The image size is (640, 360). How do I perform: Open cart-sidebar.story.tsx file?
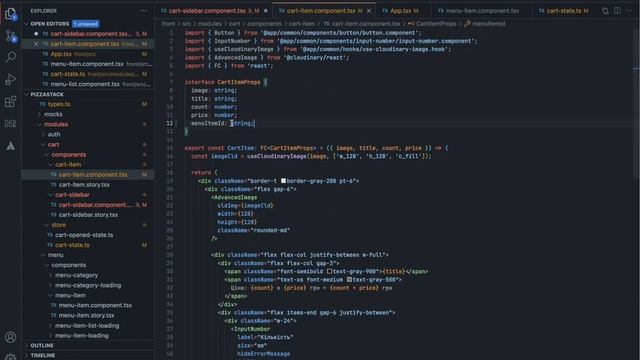(88, 215)
